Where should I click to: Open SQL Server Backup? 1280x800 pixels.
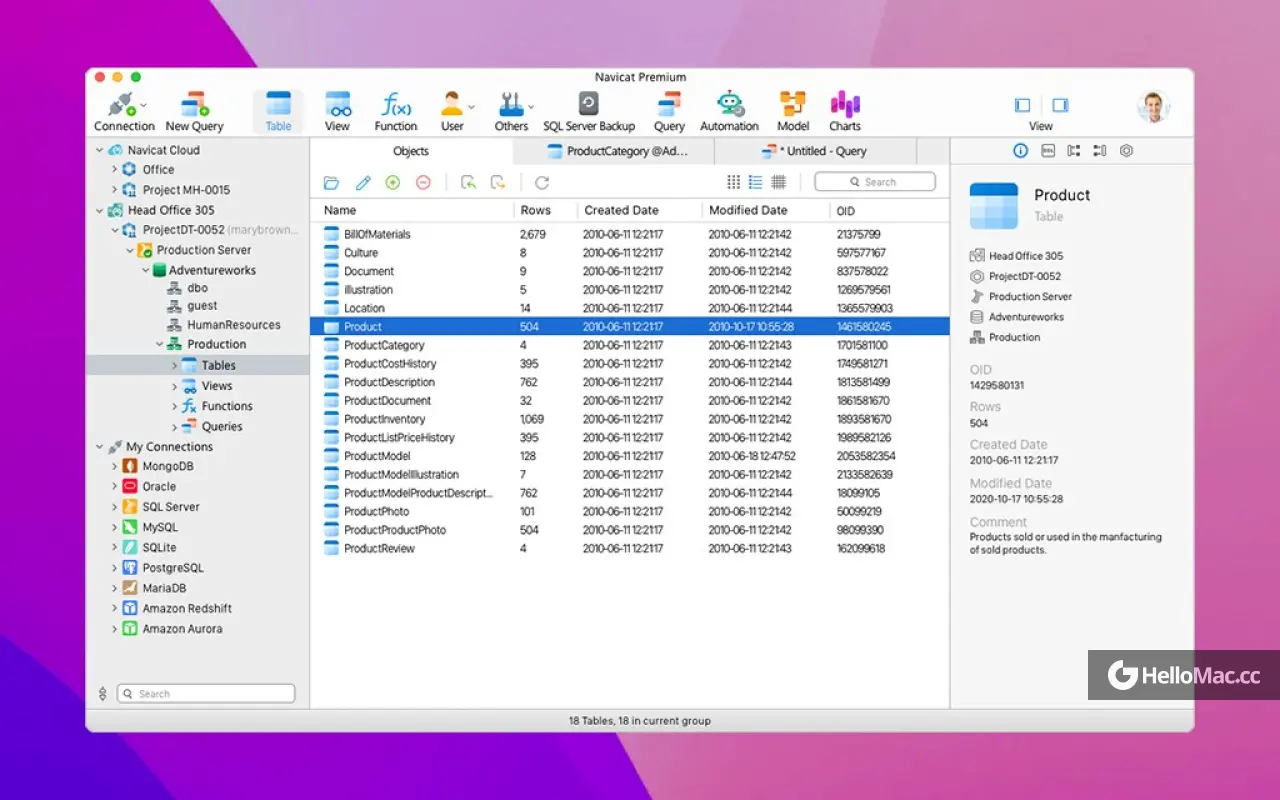tap(589, 111)
